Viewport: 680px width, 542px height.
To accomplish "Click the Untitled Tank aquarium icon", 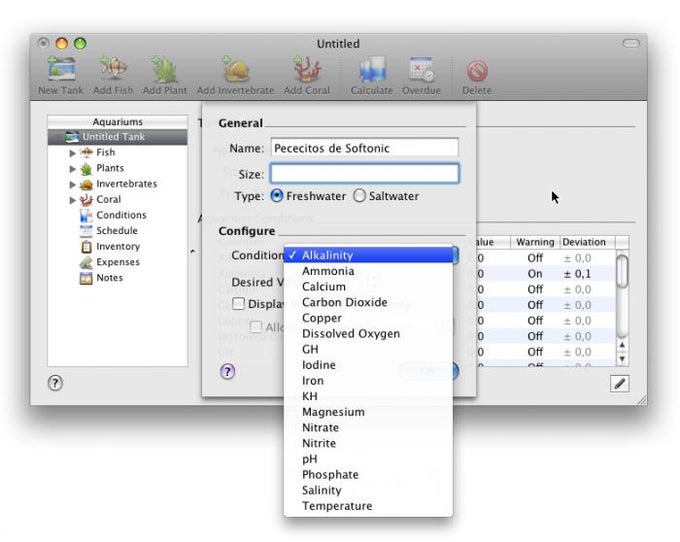I will (72, 137).
